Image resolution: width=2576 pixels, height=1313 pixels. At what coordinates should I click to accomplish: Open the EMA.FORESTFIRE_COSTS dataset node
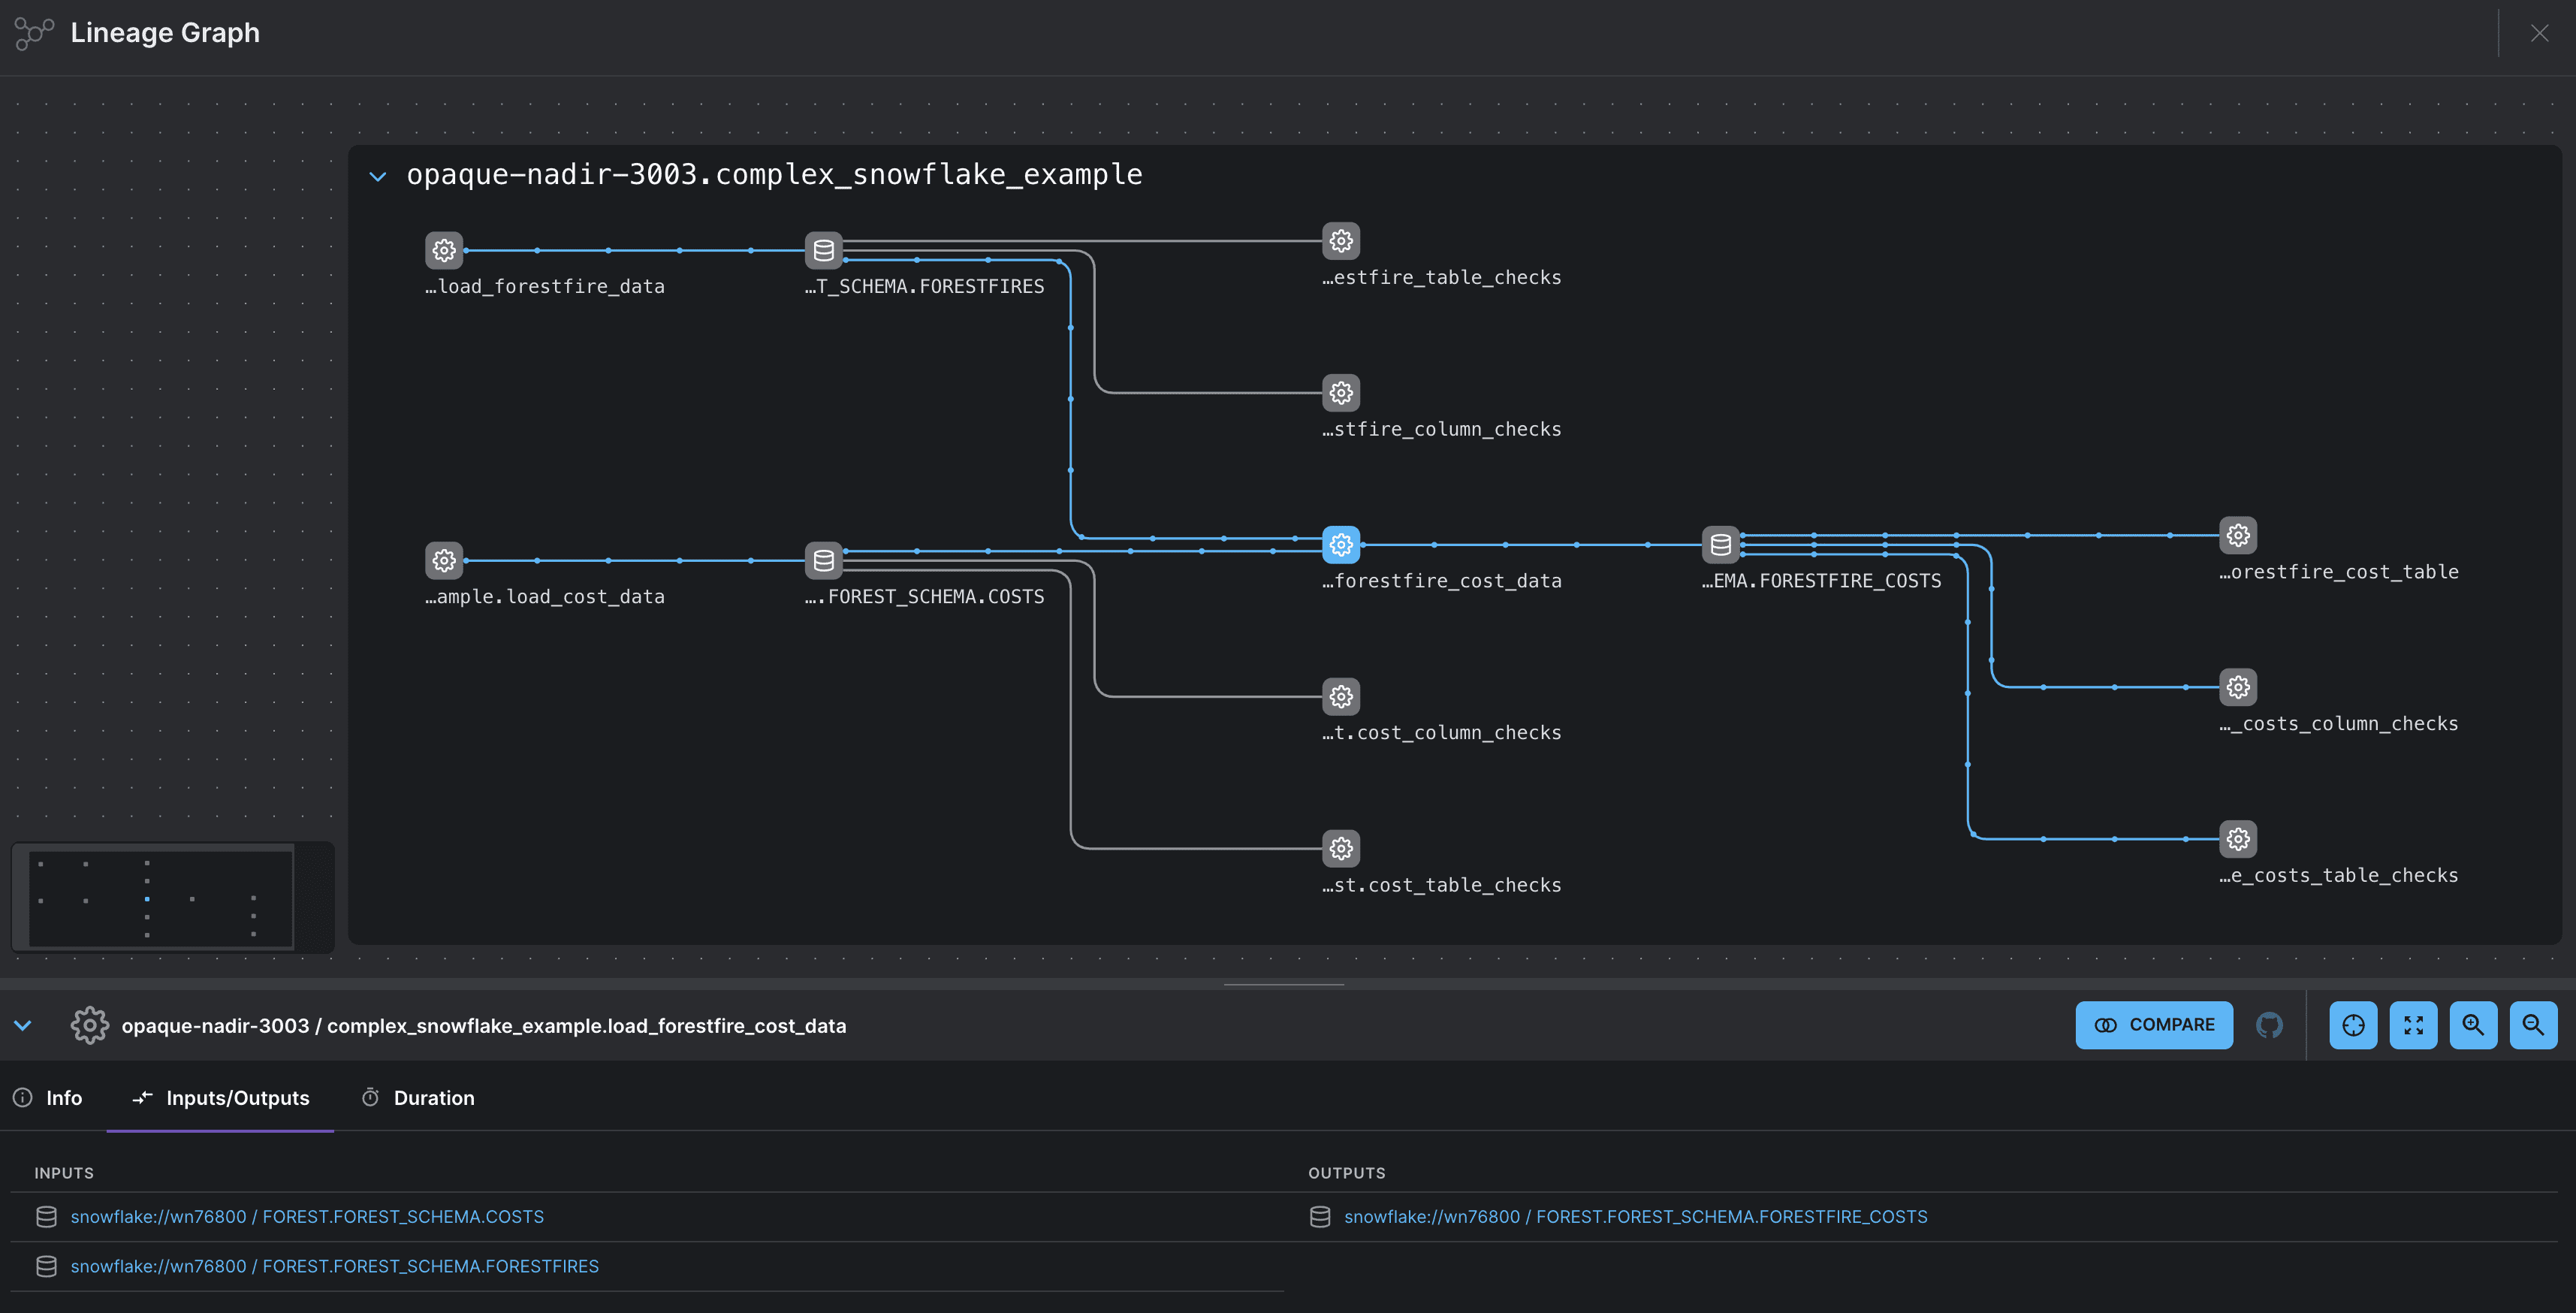tap(1720, 545)
